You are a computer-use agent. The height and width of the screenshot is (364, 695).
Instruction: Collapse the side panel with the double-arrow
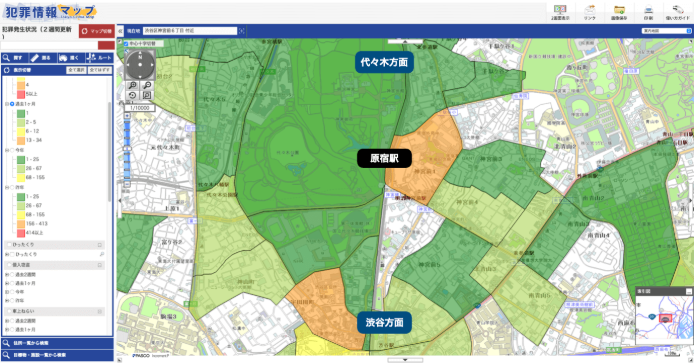click(x=120, y=31)
